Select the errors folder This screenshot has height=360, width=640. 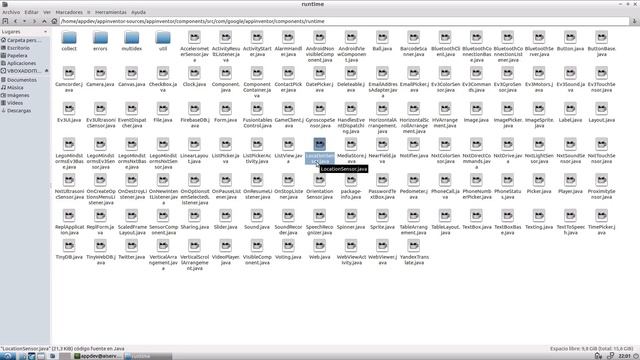pos(100,41)
